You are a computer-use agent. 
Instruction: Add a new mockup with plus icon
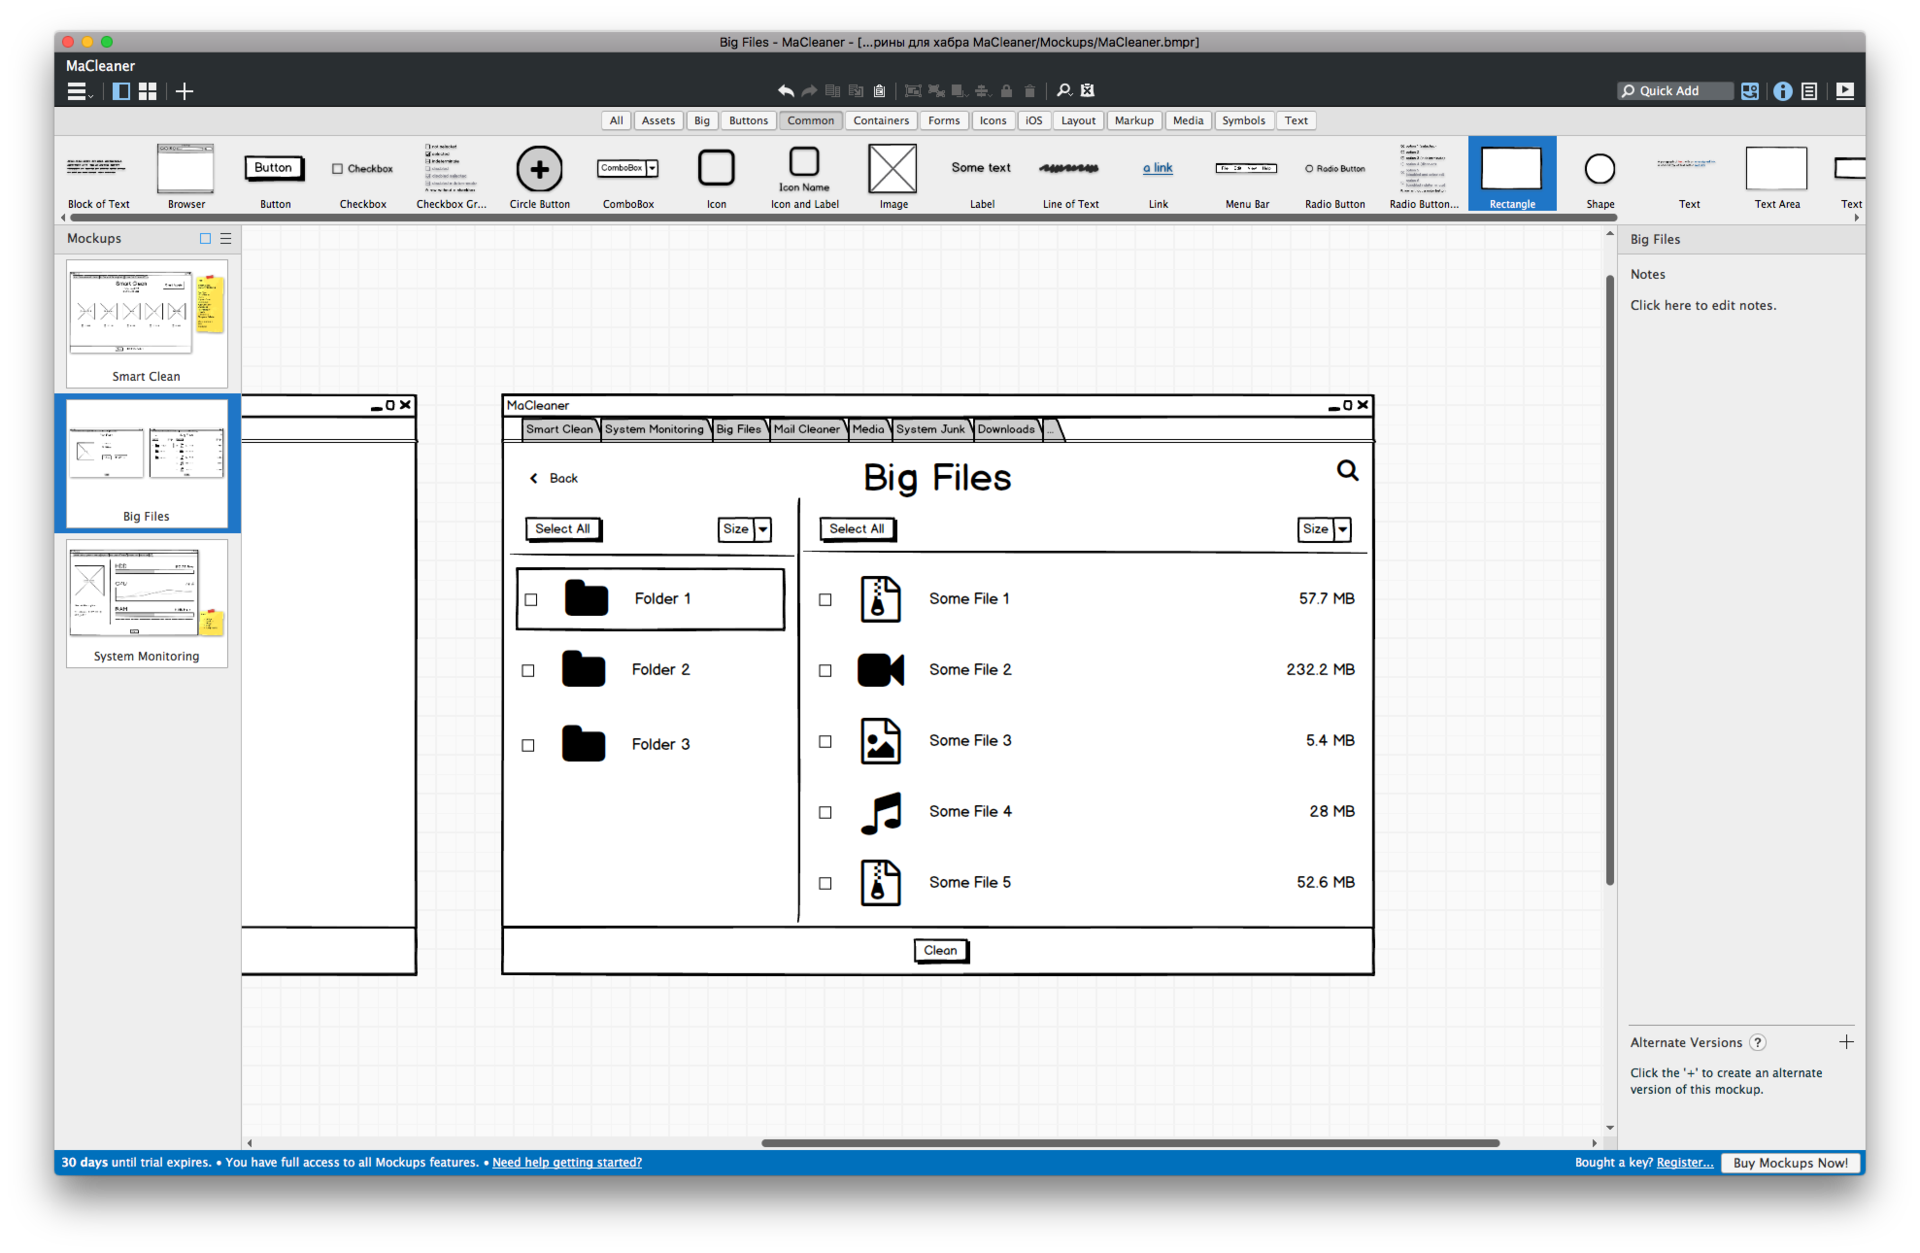tap(185, 91)
